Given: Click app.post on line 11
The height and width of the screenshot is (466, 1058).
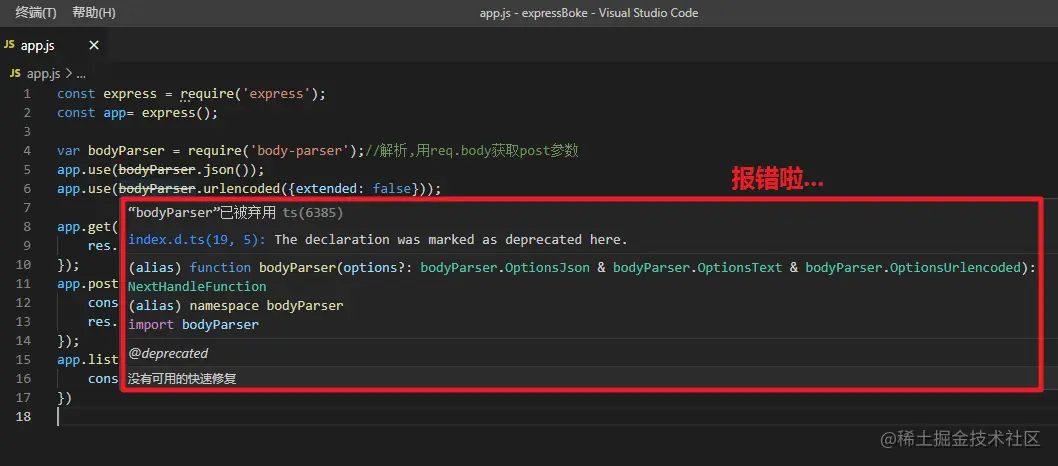Looking at the screenshot, I should point(88,283).
